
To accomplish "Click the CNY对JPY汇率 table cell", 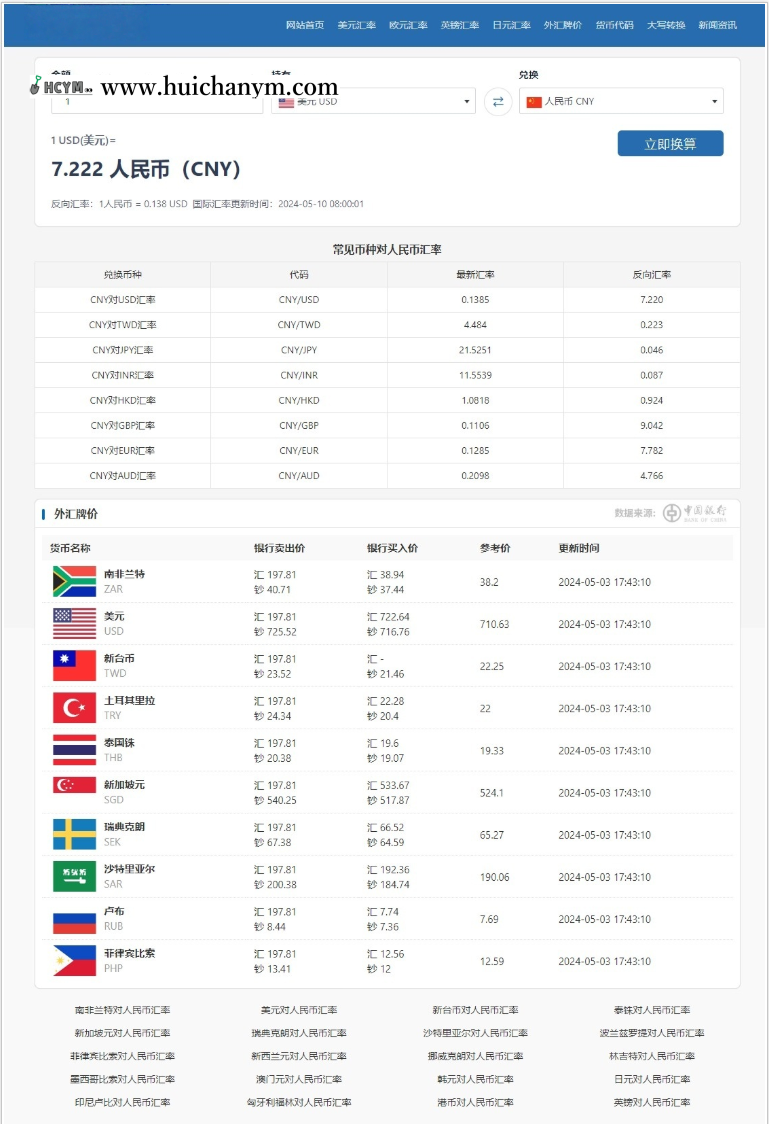I will pyautogui.click(x=123, y=350).
